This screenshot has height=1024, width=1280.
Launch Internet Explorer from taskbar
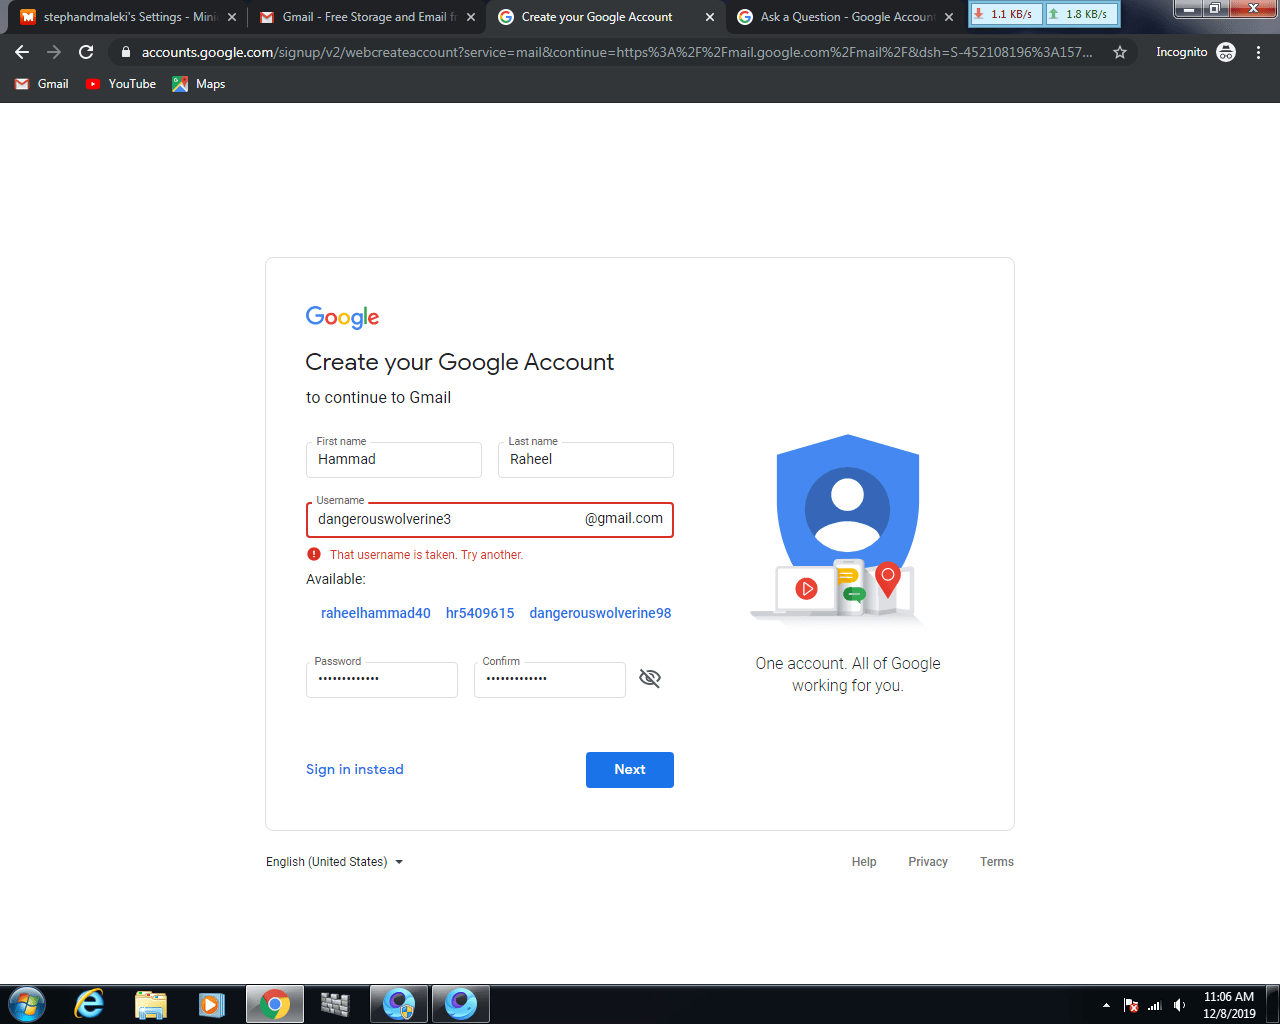click(89, 1004)
